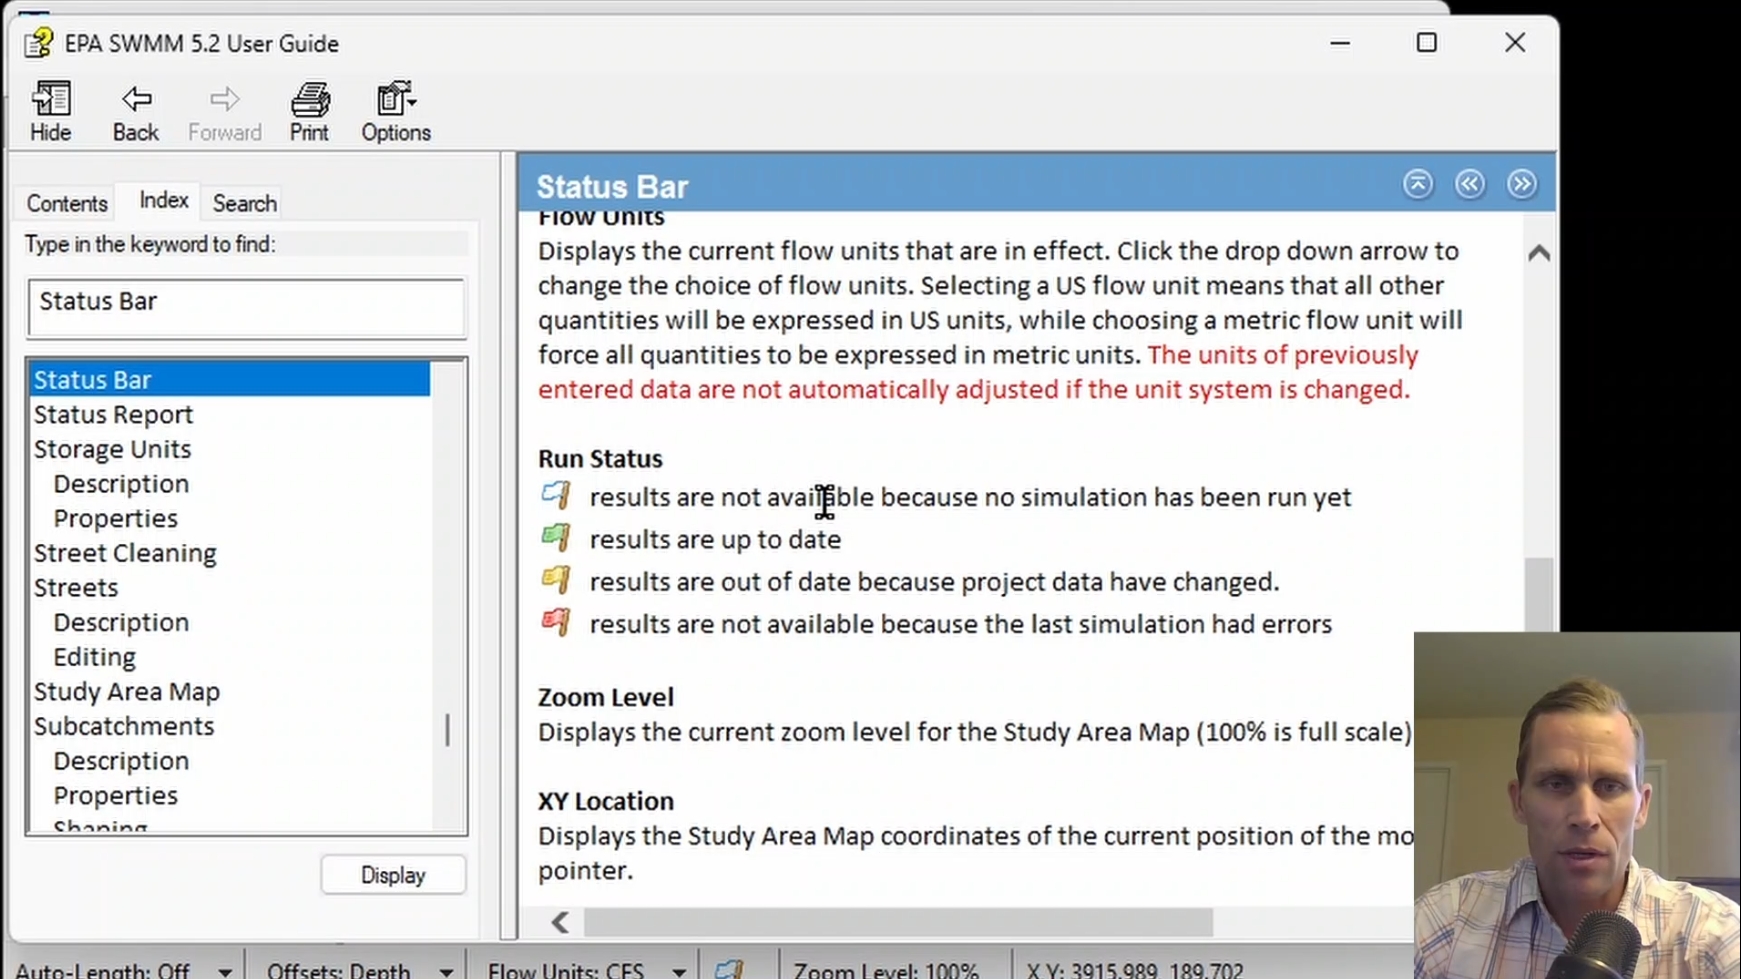The height and width of the screenshot is (979, 1741).
Task: Switch to the Contents tab
Action: tap(67, 203)
